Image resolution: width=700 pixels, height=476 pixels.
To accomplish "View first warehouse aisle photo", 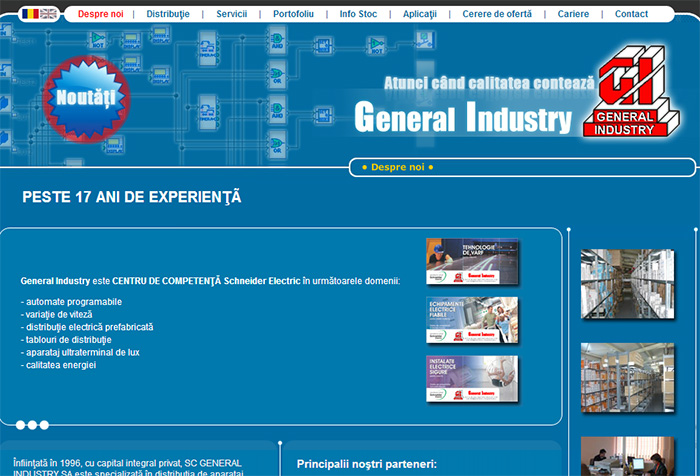I will 627,284.
